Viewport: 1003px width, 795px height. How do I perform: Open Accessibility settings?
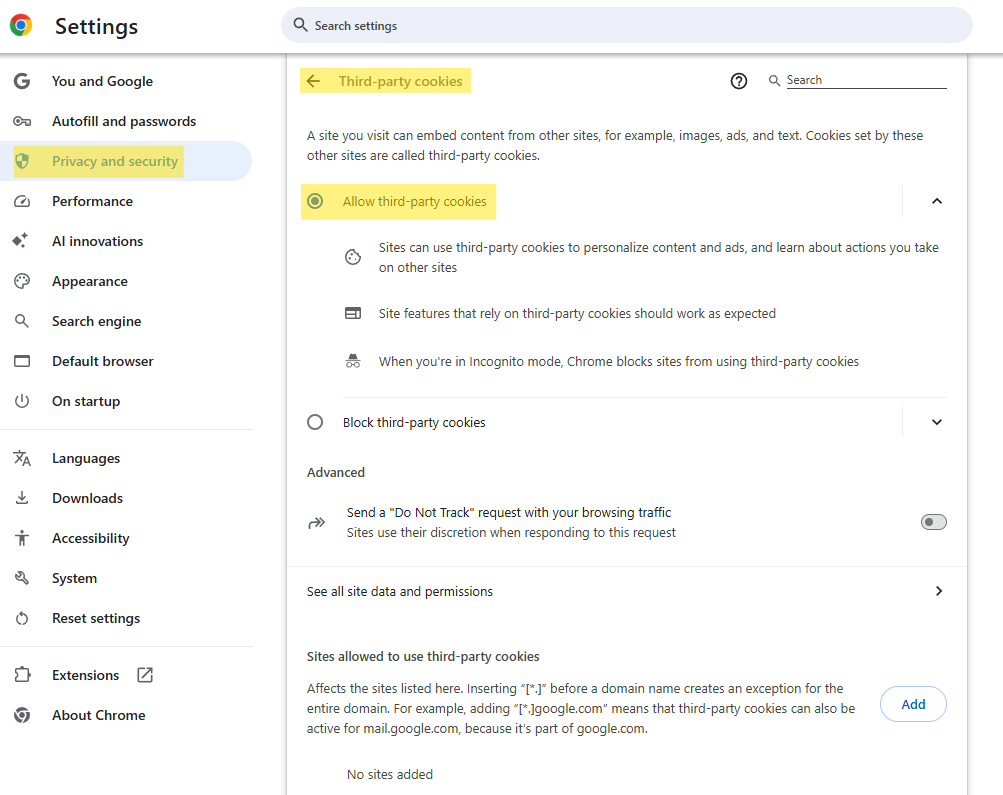point(91,538)
